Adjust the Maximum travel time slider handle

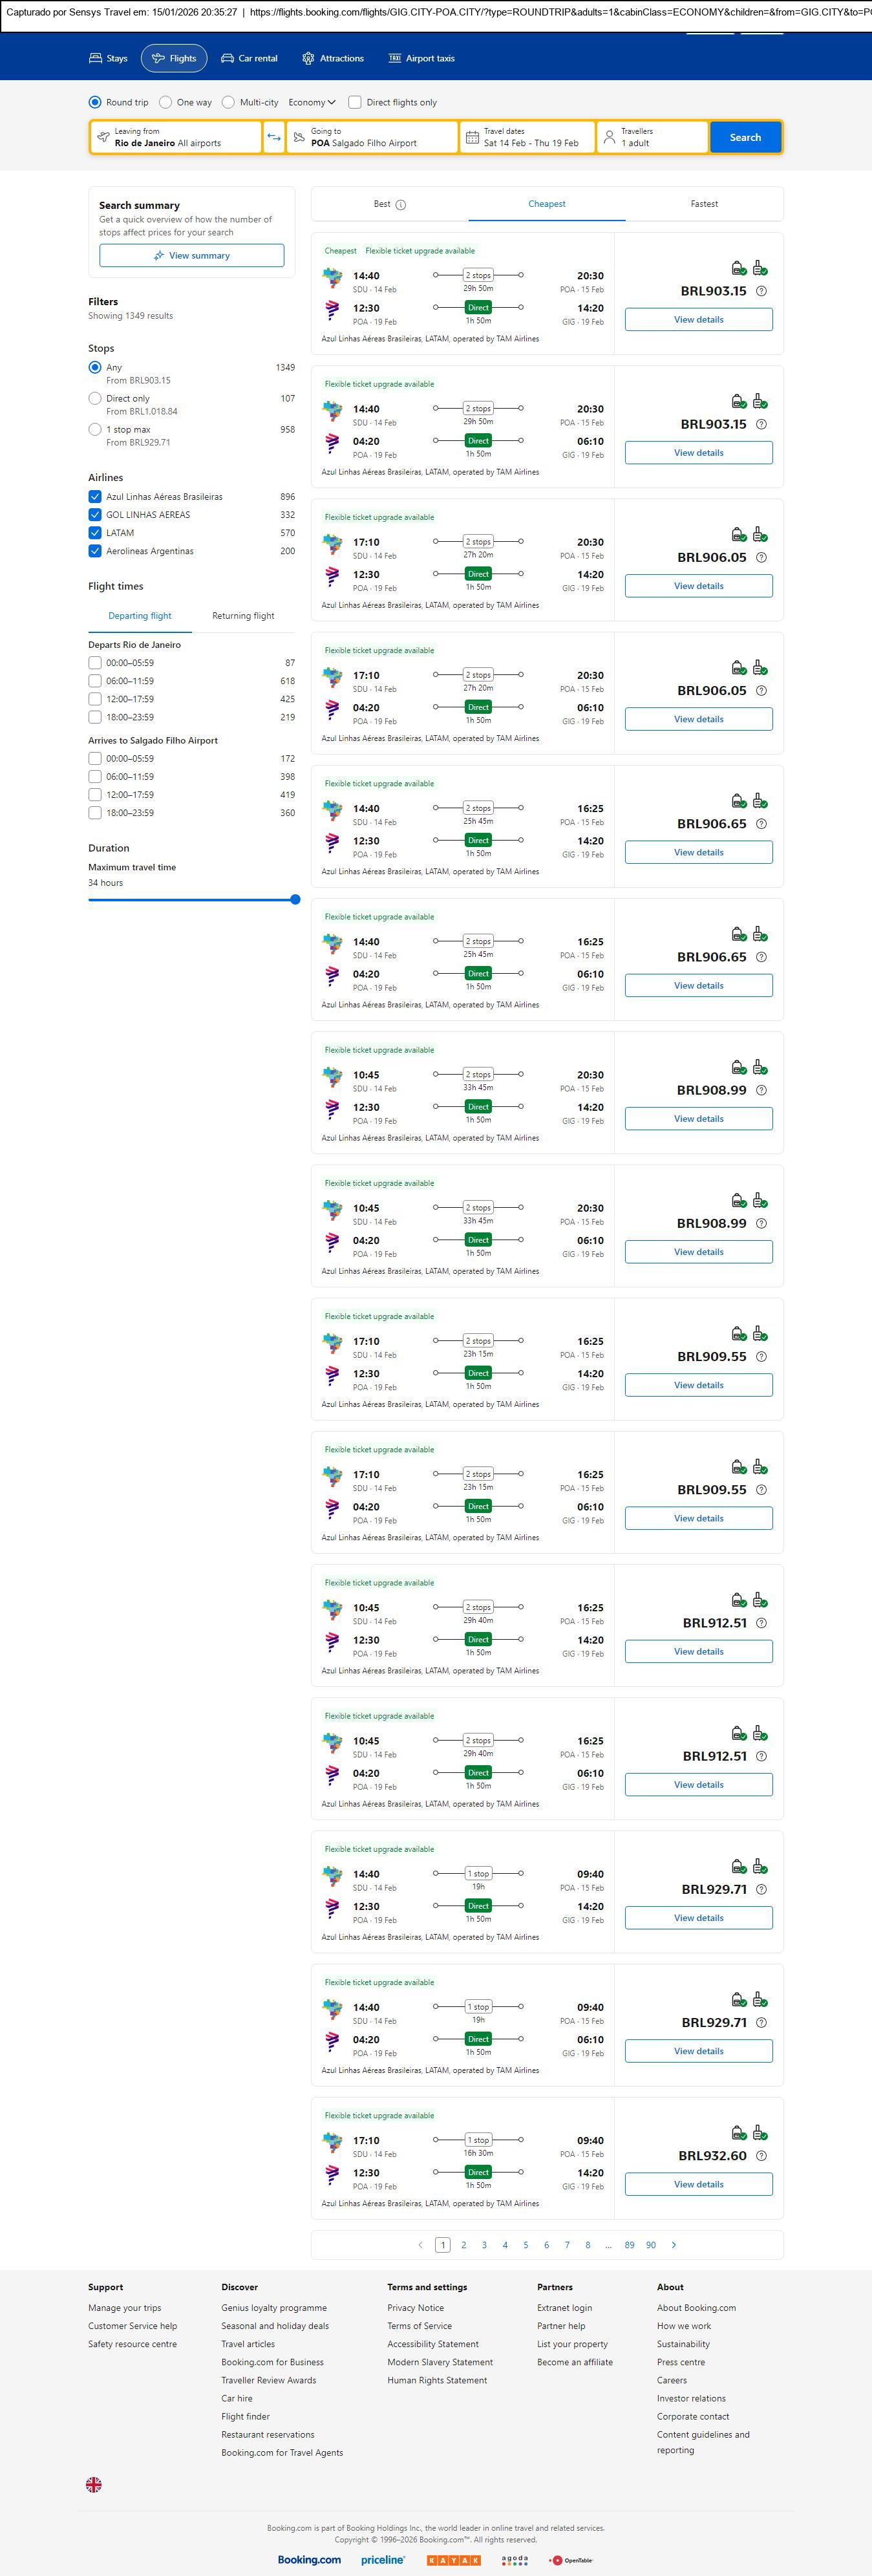pyautogui.click(x=295, y=899)
